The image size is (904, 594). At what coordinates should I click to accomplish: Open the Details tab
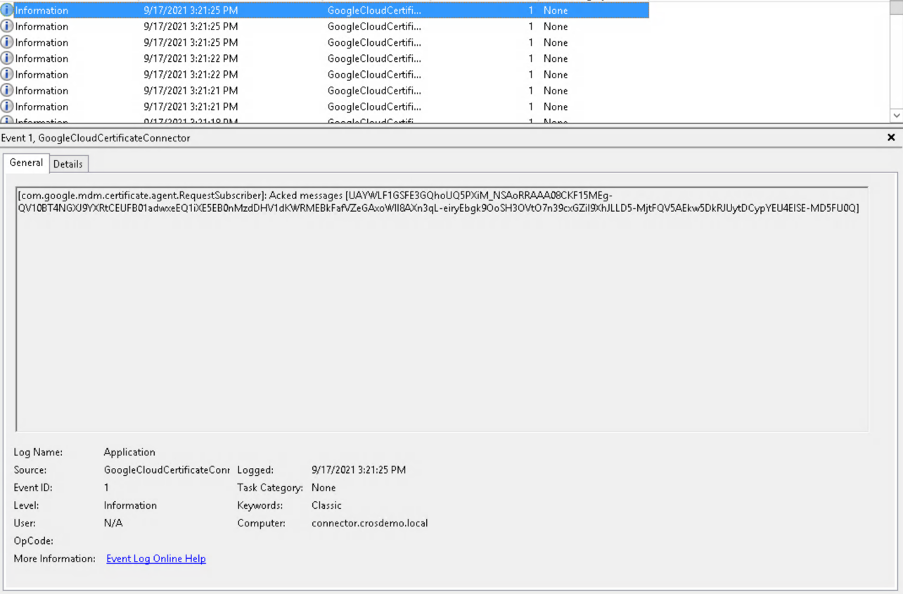coord(68,164)
